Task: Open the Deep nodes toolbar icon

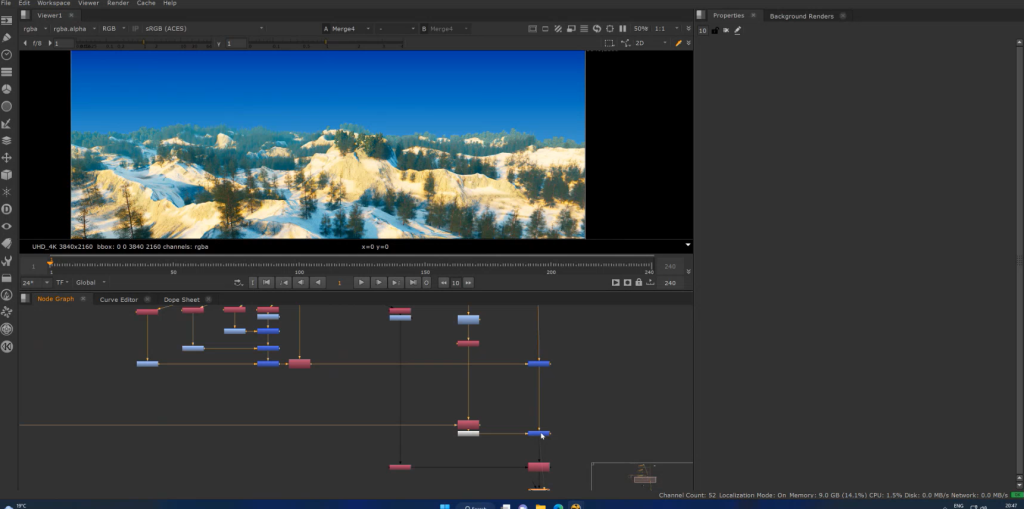Action: (x=7, y=209)
